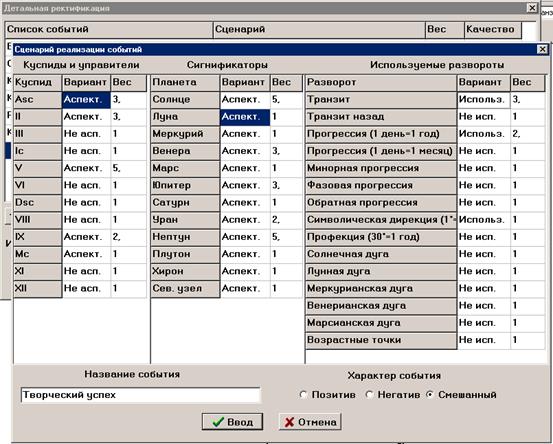Click weight 2, for Прогрессия (1 день=1 год)
Screen dimensions: 553x444
click(528, 134)
